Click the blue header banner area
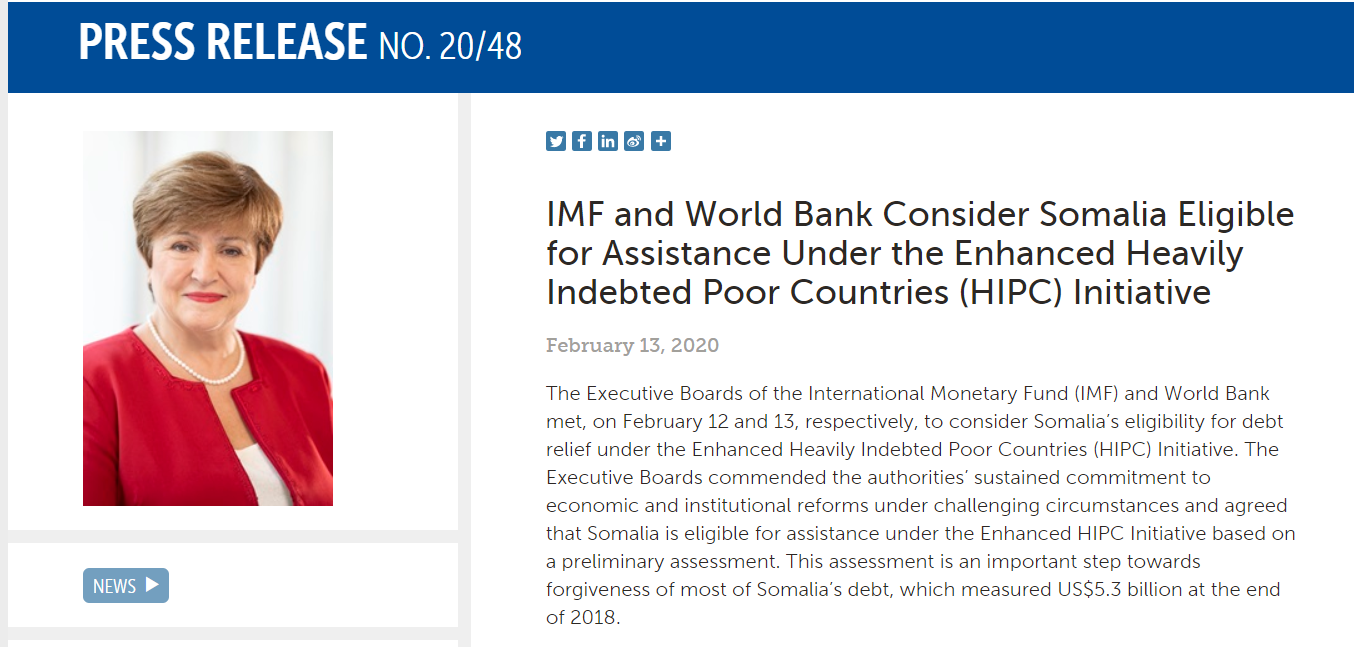1354x647 pixels. pos(681,47)
